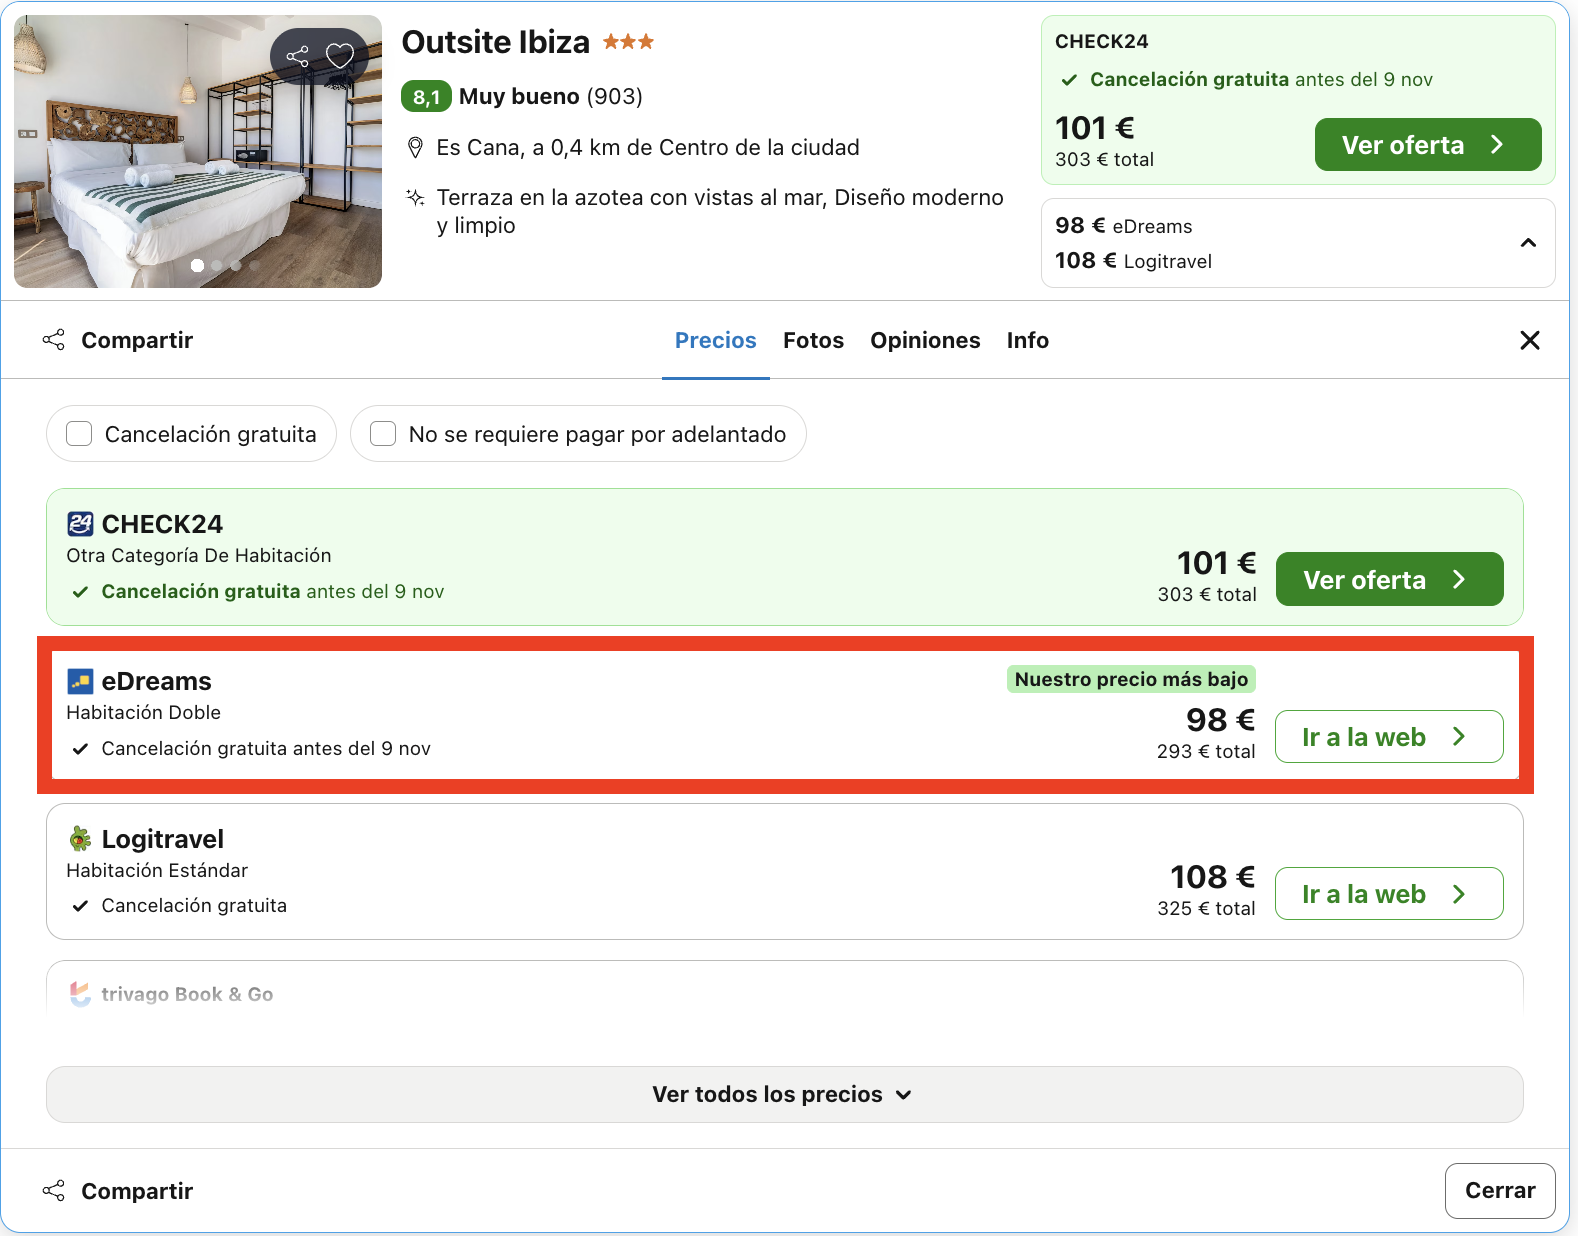Viewport: 1578px width, 1236px height.
Task: Click the Cerrar button
Action: [x=1500, y=1190]
